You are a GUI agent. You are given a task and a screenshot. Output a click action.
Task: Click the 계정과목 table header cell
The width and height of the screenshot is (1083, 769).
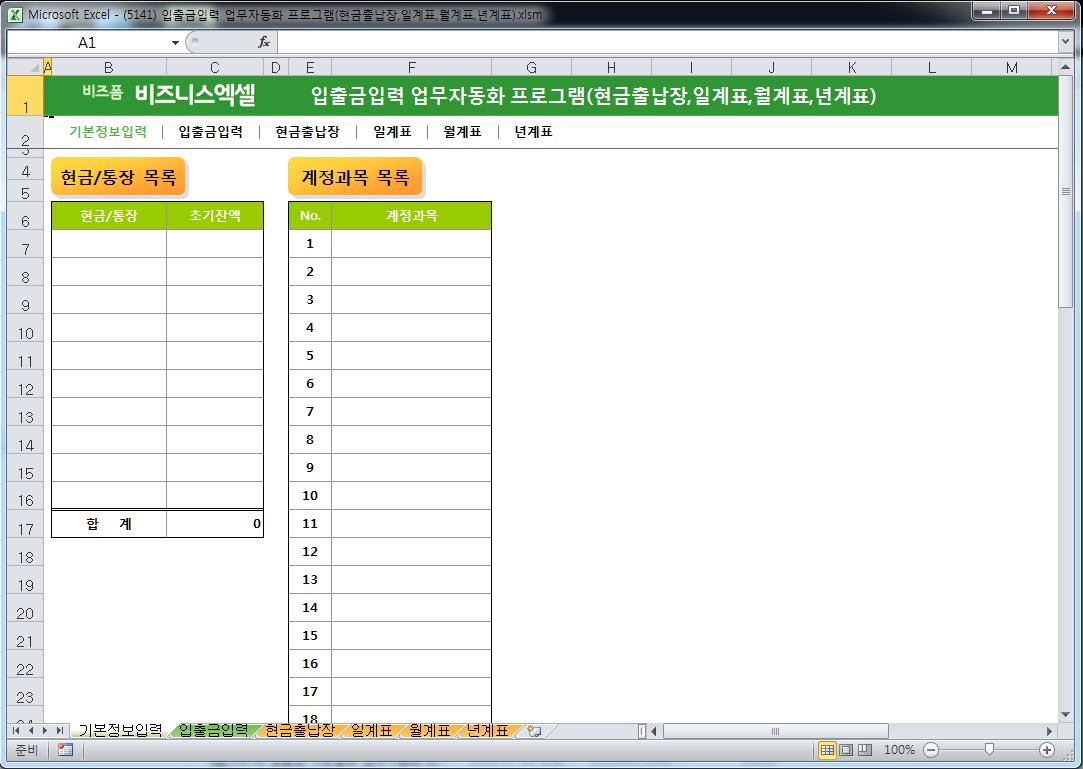point(412,216)
